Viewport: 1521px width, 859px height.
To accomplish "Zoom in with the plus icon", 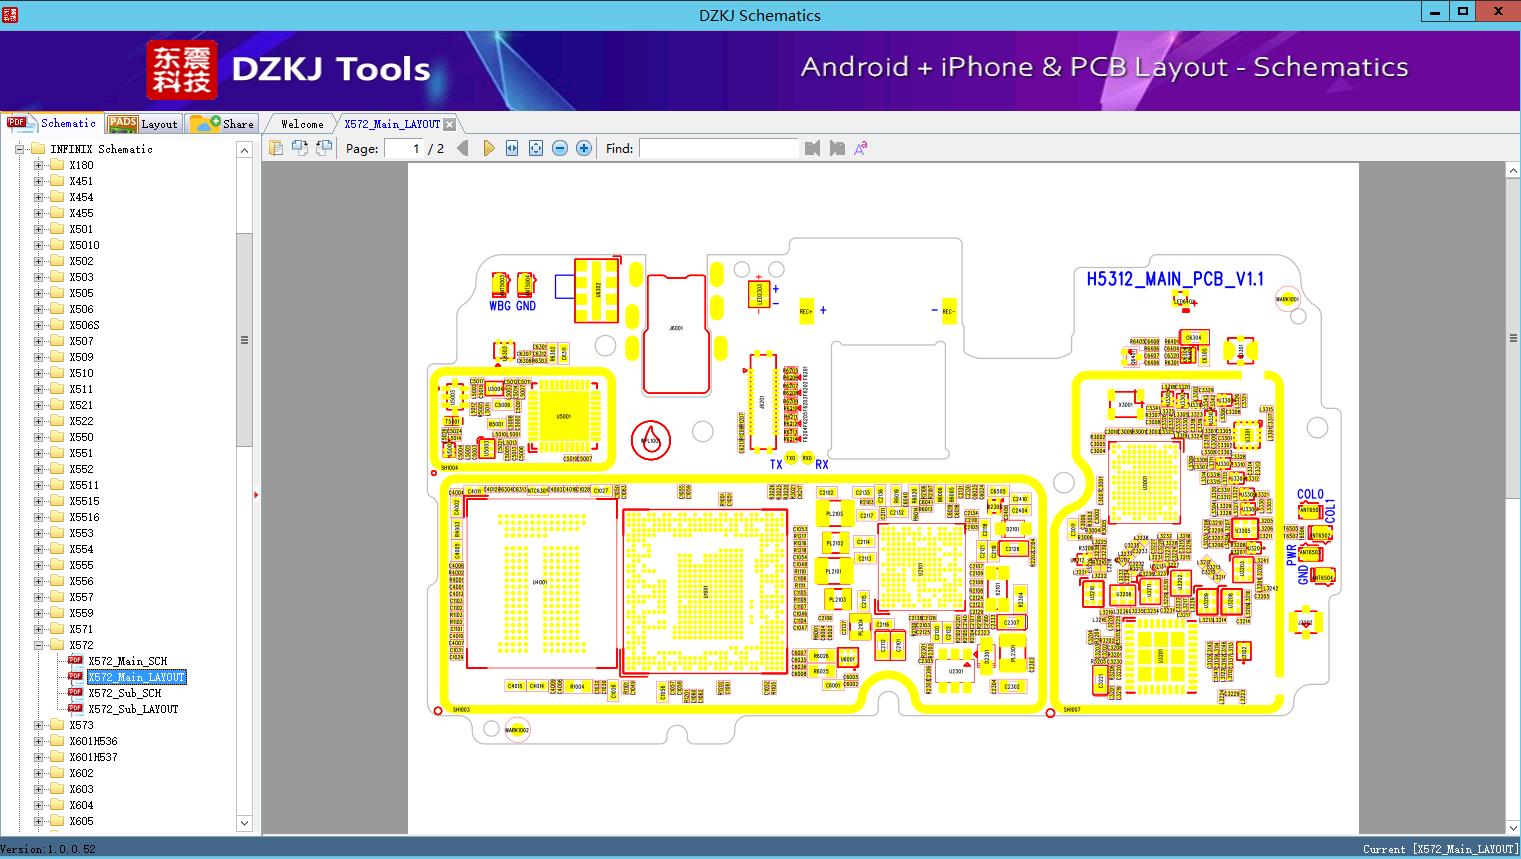I will tap(584, 148).
